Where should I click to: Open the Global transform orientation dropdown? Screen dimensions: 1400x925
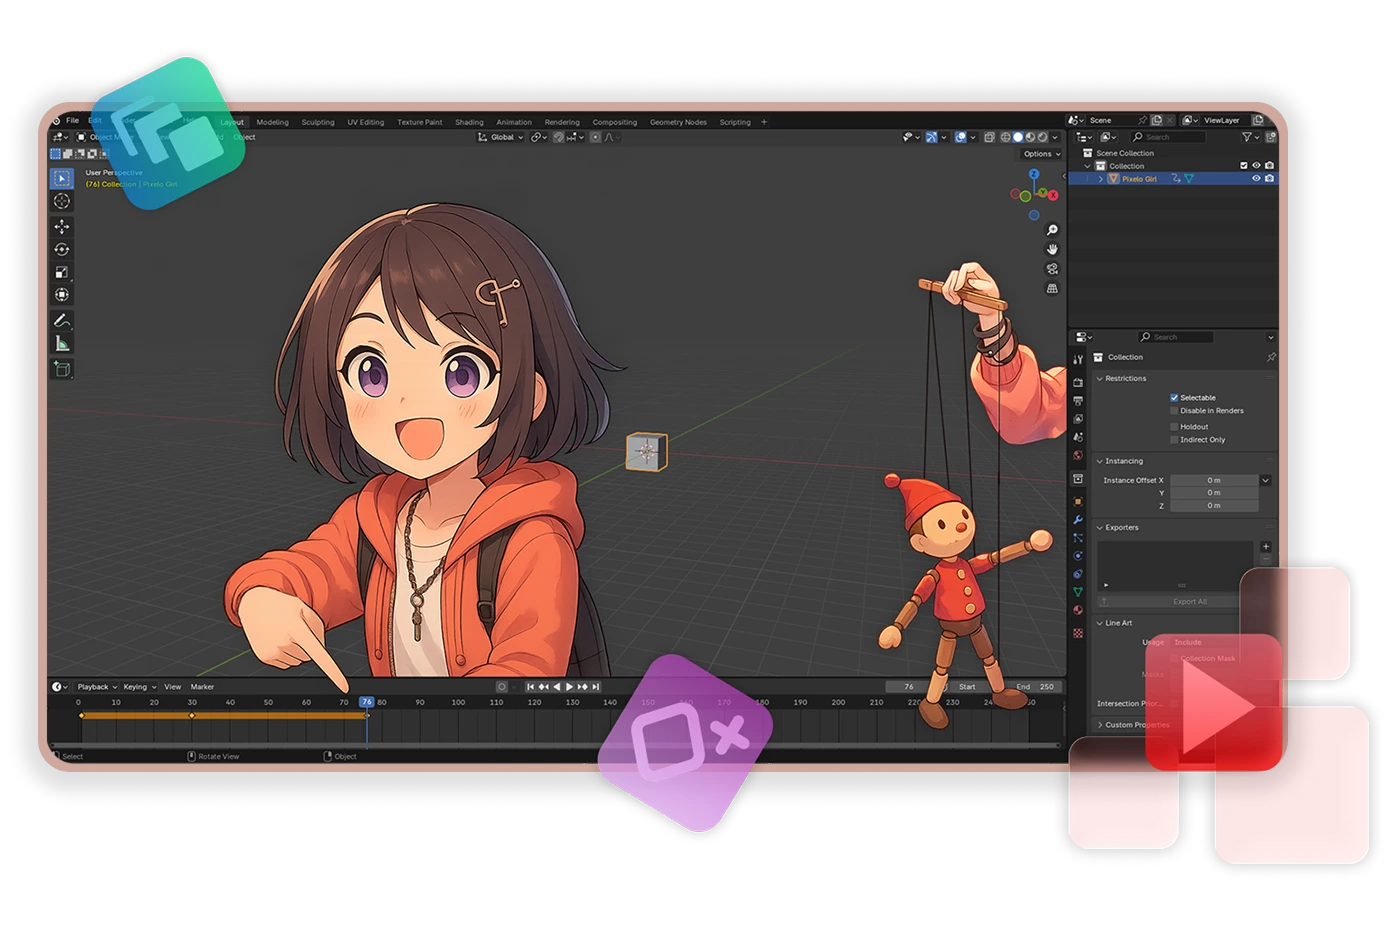point(501,137)
